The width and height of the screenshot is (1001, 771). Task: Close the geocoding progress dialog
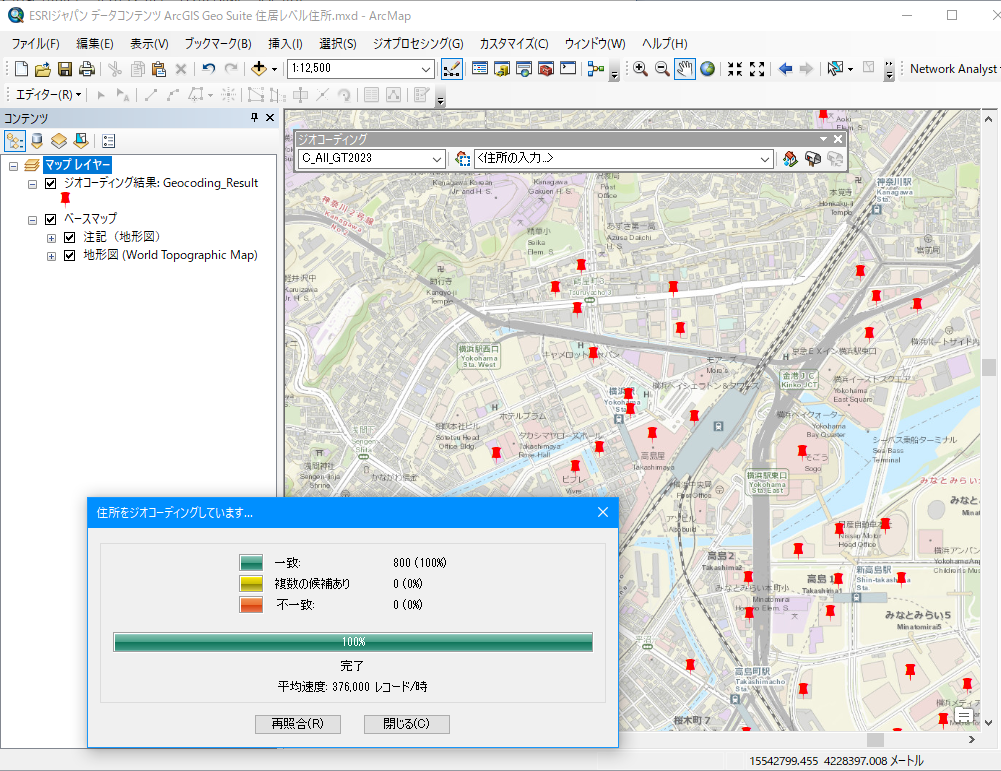coord(603,513)
